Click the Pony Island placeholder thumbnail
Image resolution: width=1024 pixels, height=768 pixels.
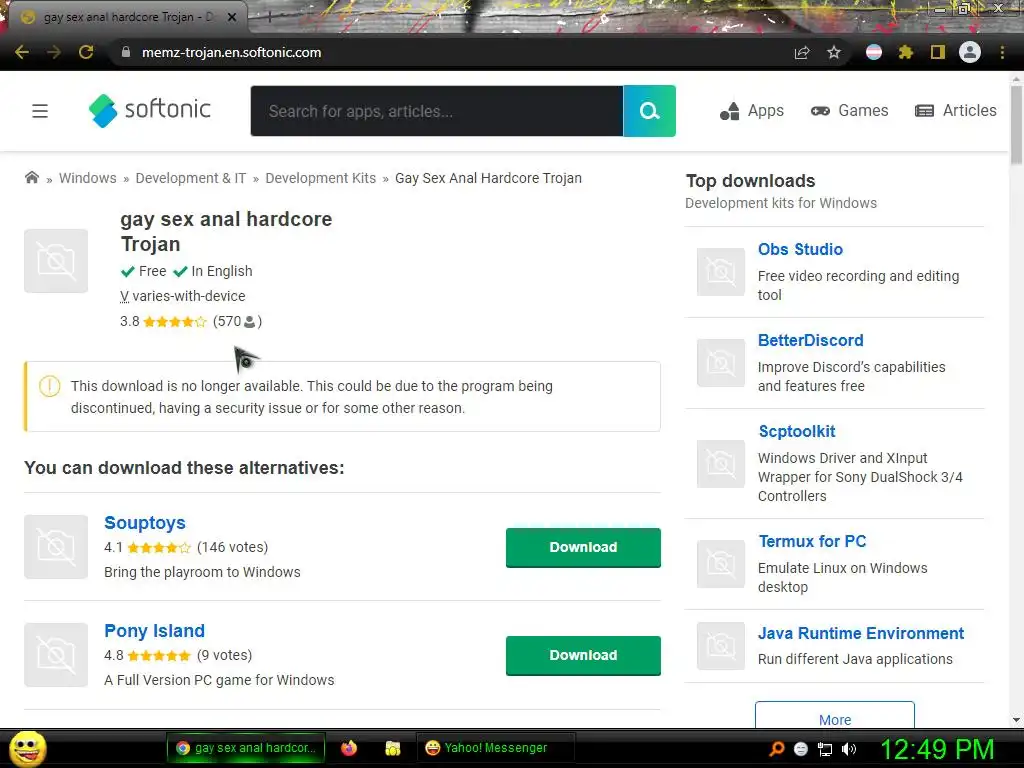point(56,654)
